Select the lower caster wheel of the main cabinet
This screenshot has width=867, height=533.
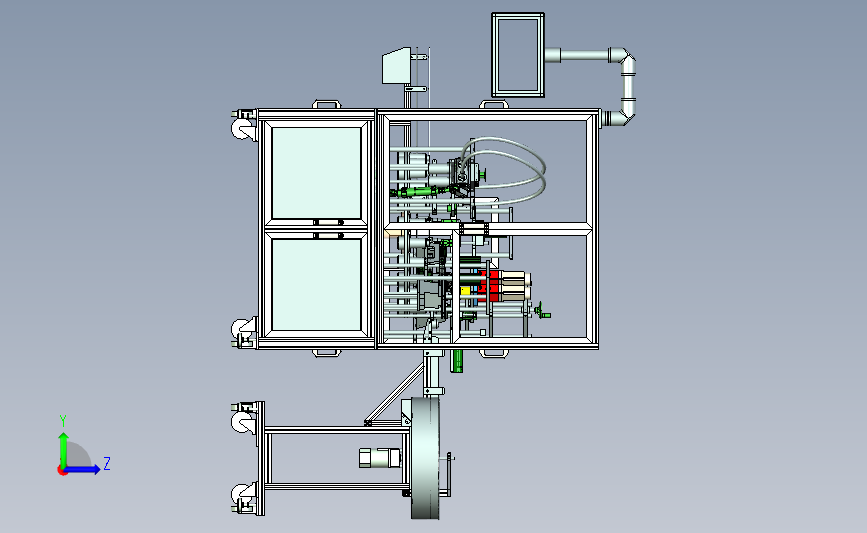[241, 329]
